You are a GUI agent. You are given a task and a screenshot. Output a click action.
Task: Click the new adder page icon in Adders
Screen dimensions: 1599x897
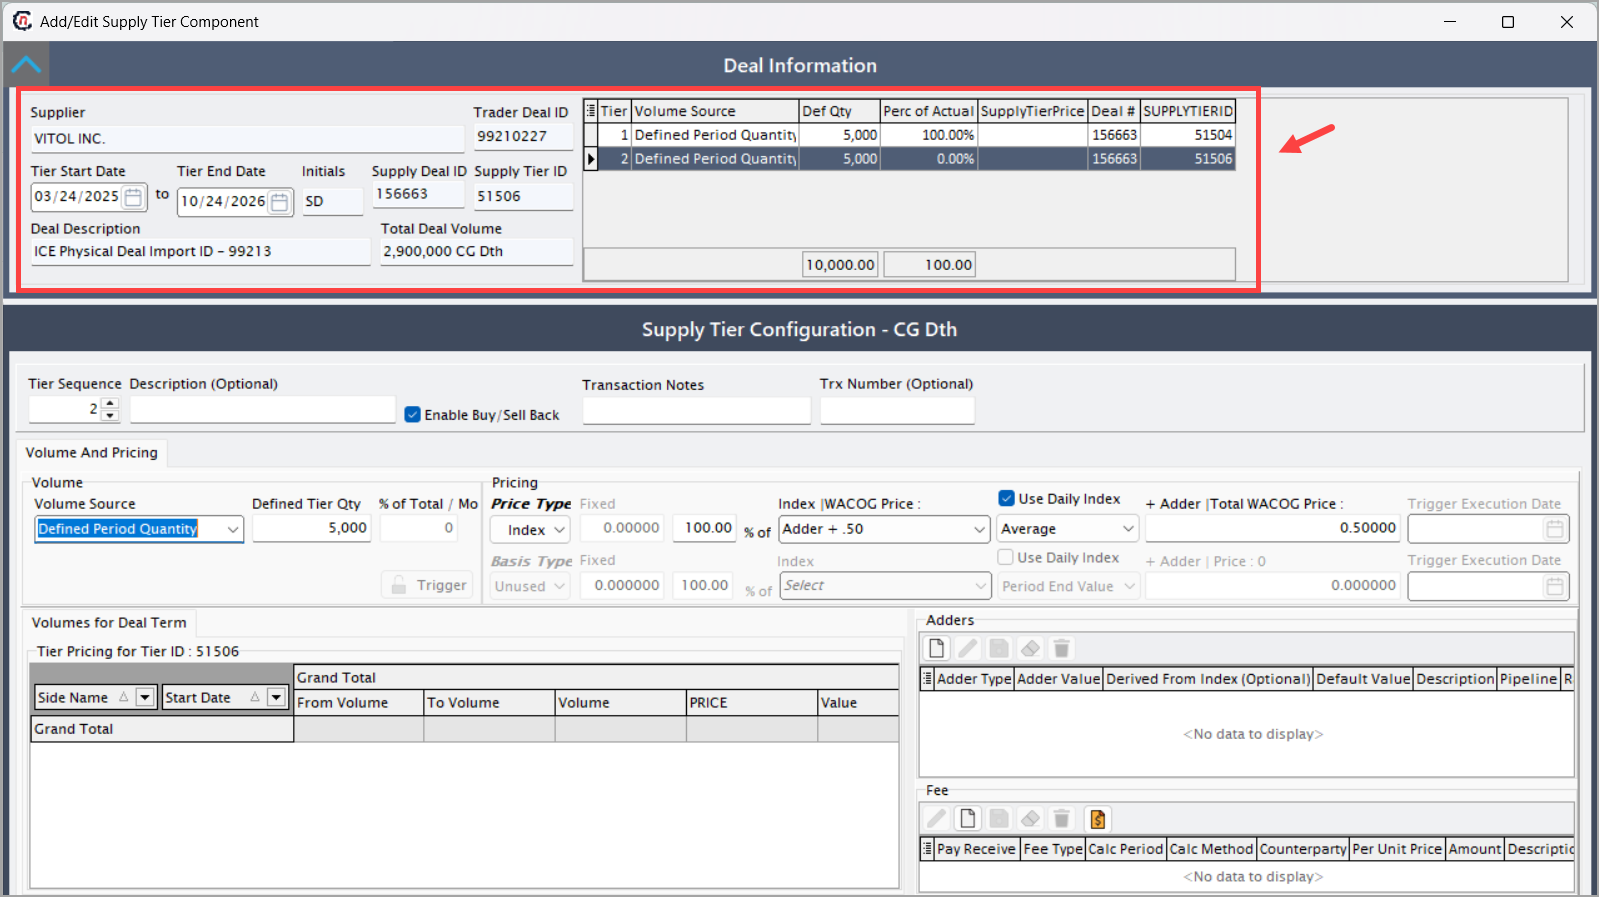(936, 648)
